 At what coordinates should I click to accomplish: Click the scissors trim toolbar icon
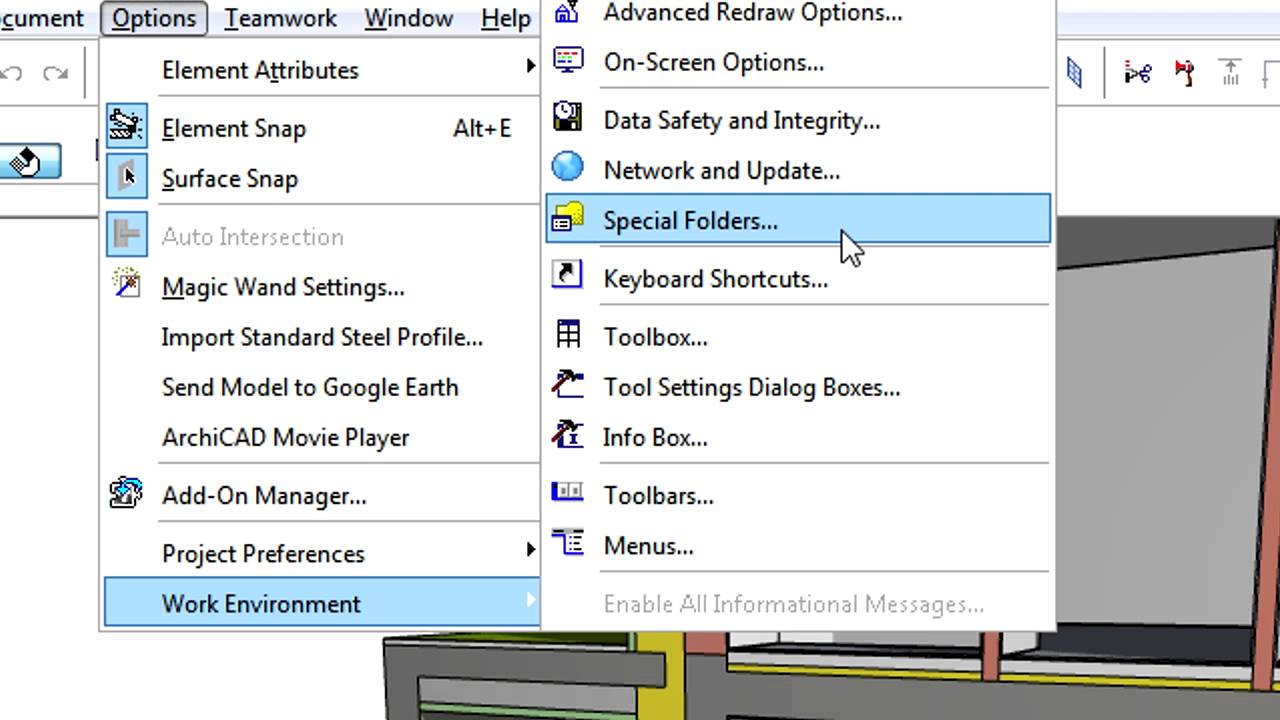[x=1137, y=72]
